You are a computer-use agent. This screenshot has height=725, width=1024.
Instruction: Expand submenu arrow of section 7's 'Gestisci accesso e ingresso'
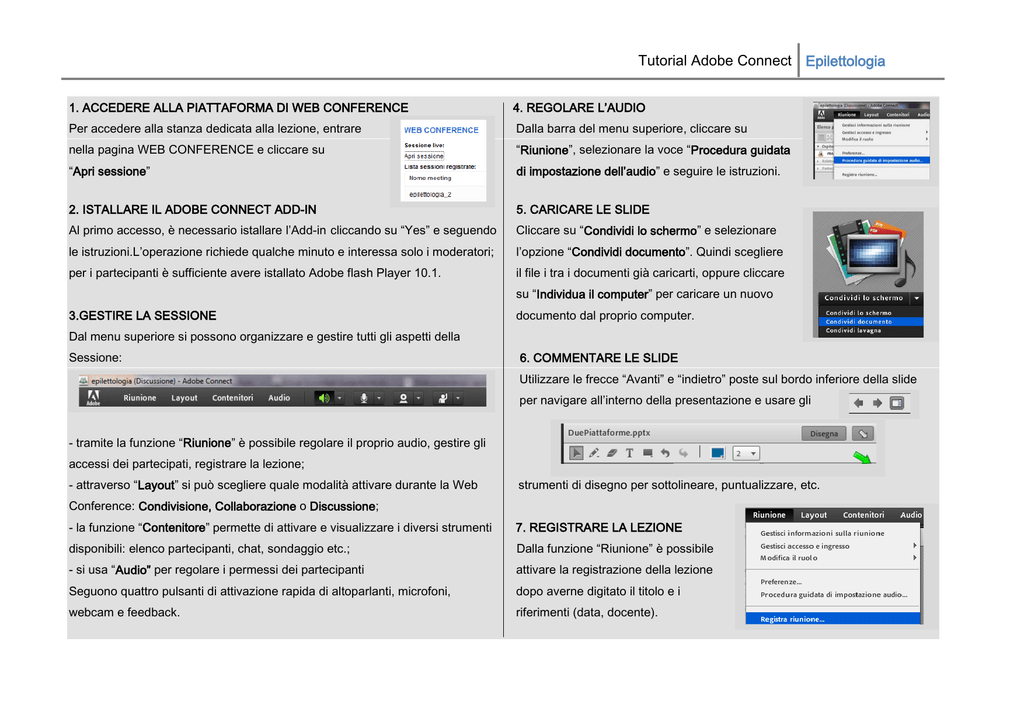(x=915, y=545)
